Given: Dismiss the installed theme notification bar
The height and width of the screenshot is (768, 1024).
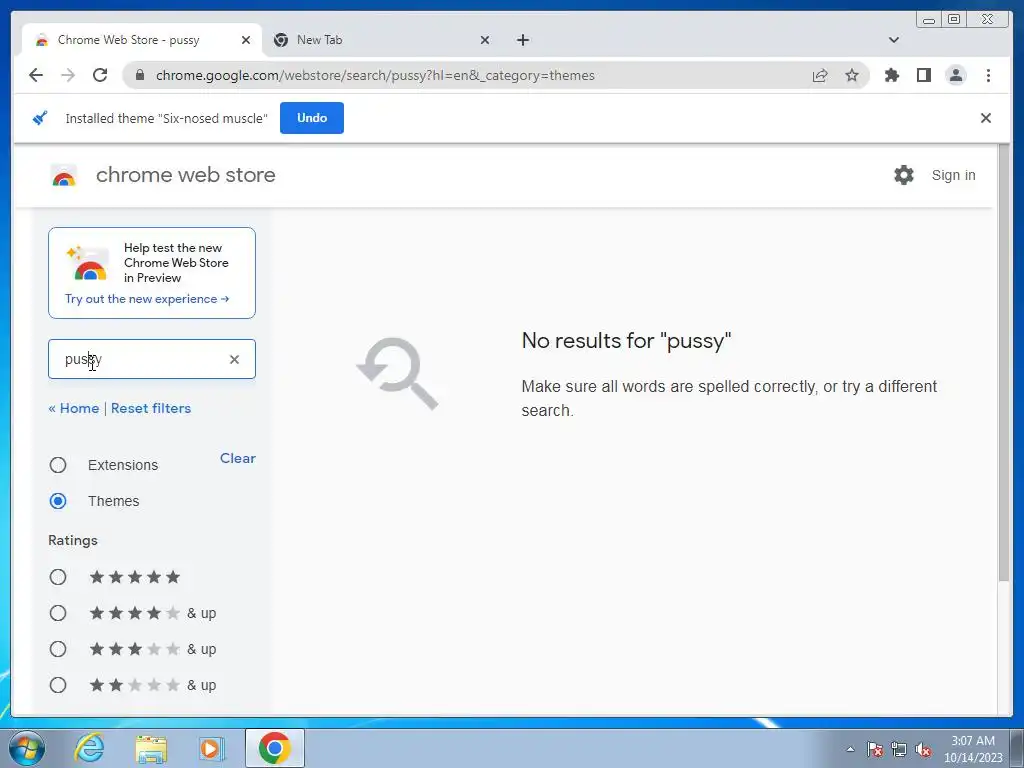Looking at the screenshot, I should point(985,118).
